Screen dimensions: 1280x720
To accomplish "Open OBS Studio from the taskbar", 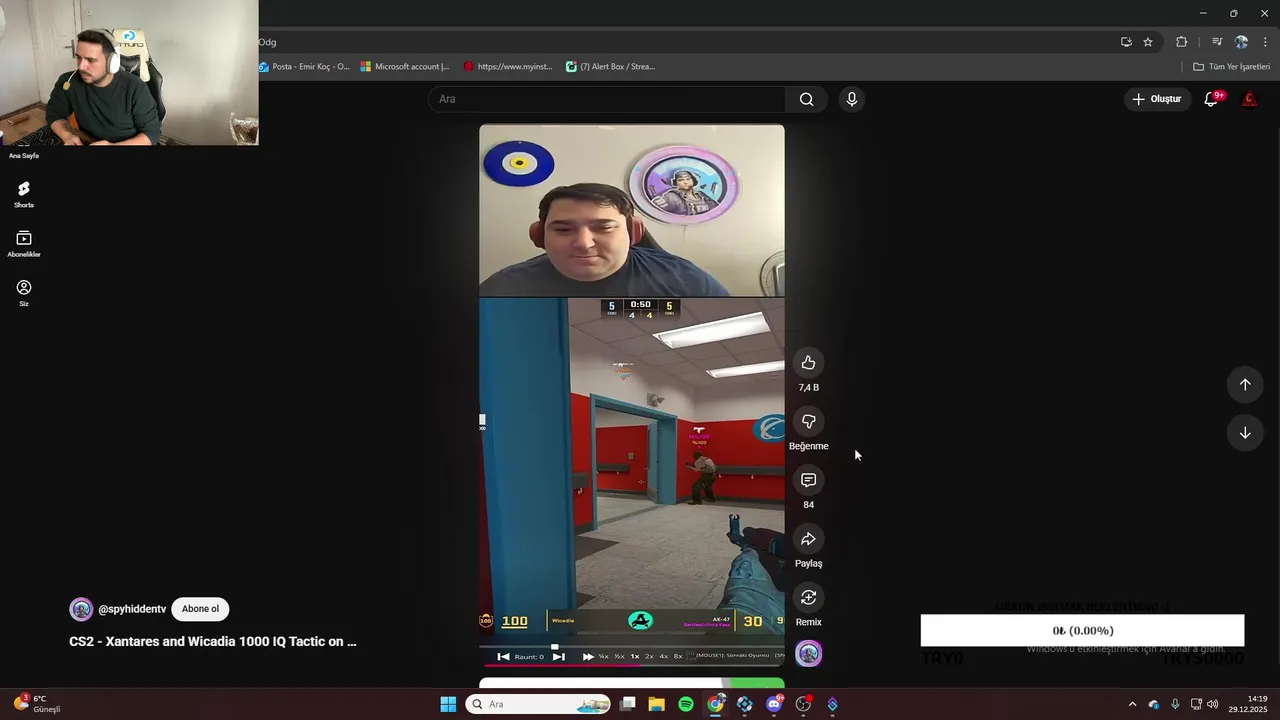I will [803, 705].
